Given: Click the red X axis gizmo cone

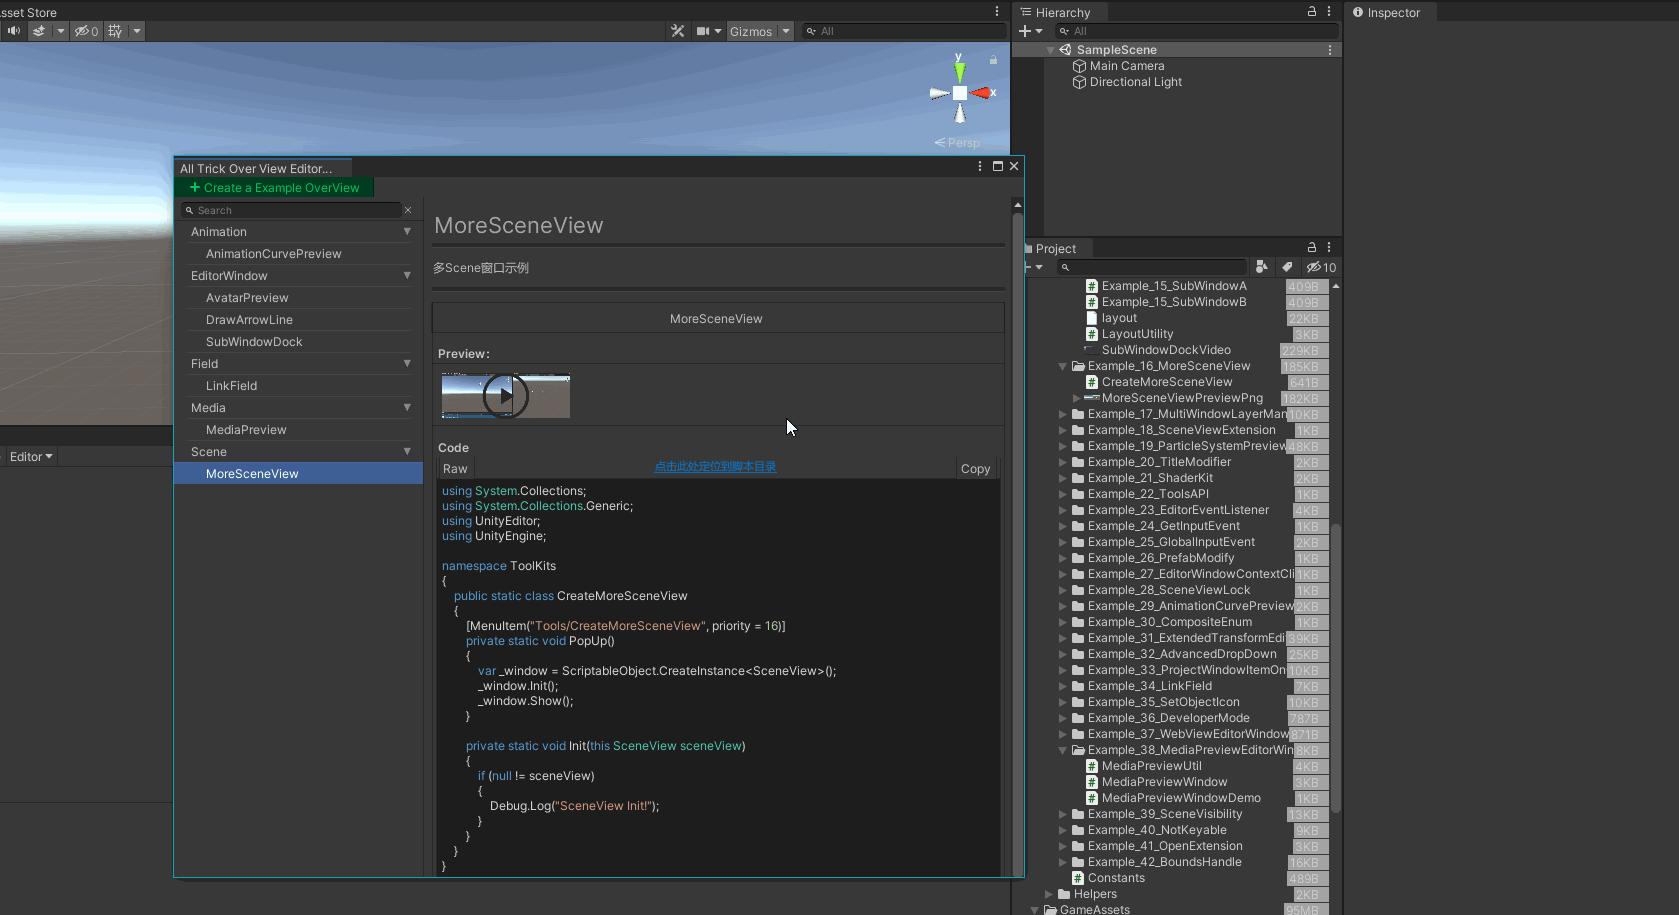Looking at the screenshot, I should click(x=983, y=93).
